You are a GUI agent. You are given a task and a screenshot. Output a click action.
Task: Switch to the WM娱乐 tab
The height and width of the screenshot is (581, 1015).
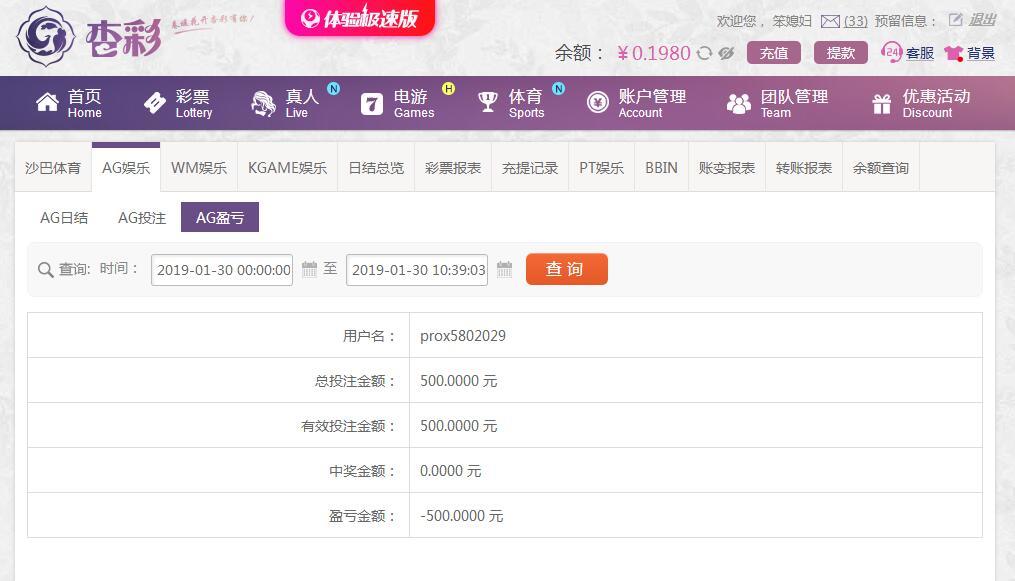pos(199,168)
